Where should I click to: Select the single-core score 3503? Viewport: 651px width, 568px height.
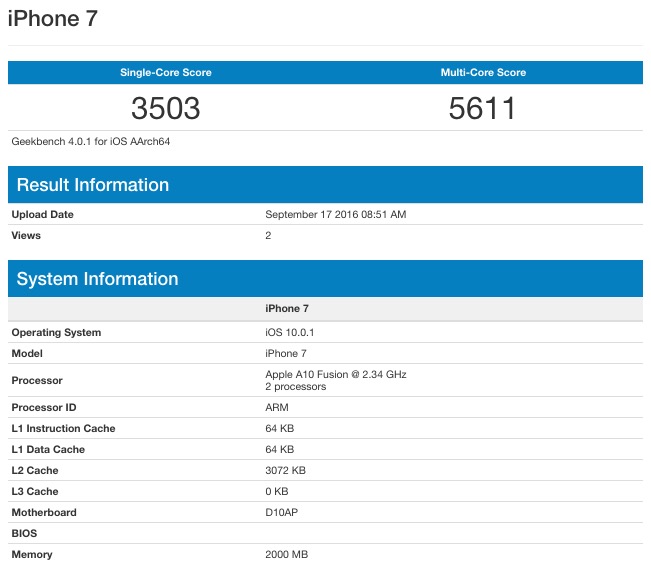(166, 108)
